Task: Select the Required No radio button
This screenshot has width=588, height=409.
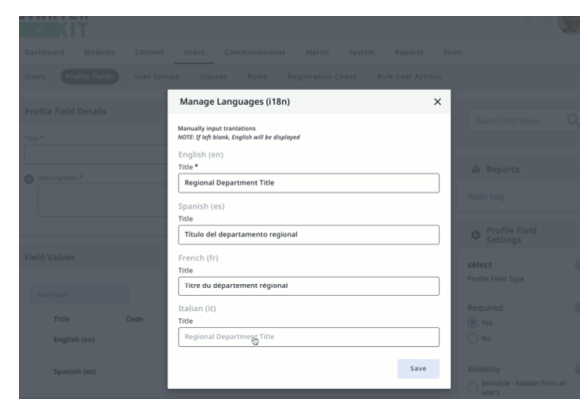Action: [473, 339]
